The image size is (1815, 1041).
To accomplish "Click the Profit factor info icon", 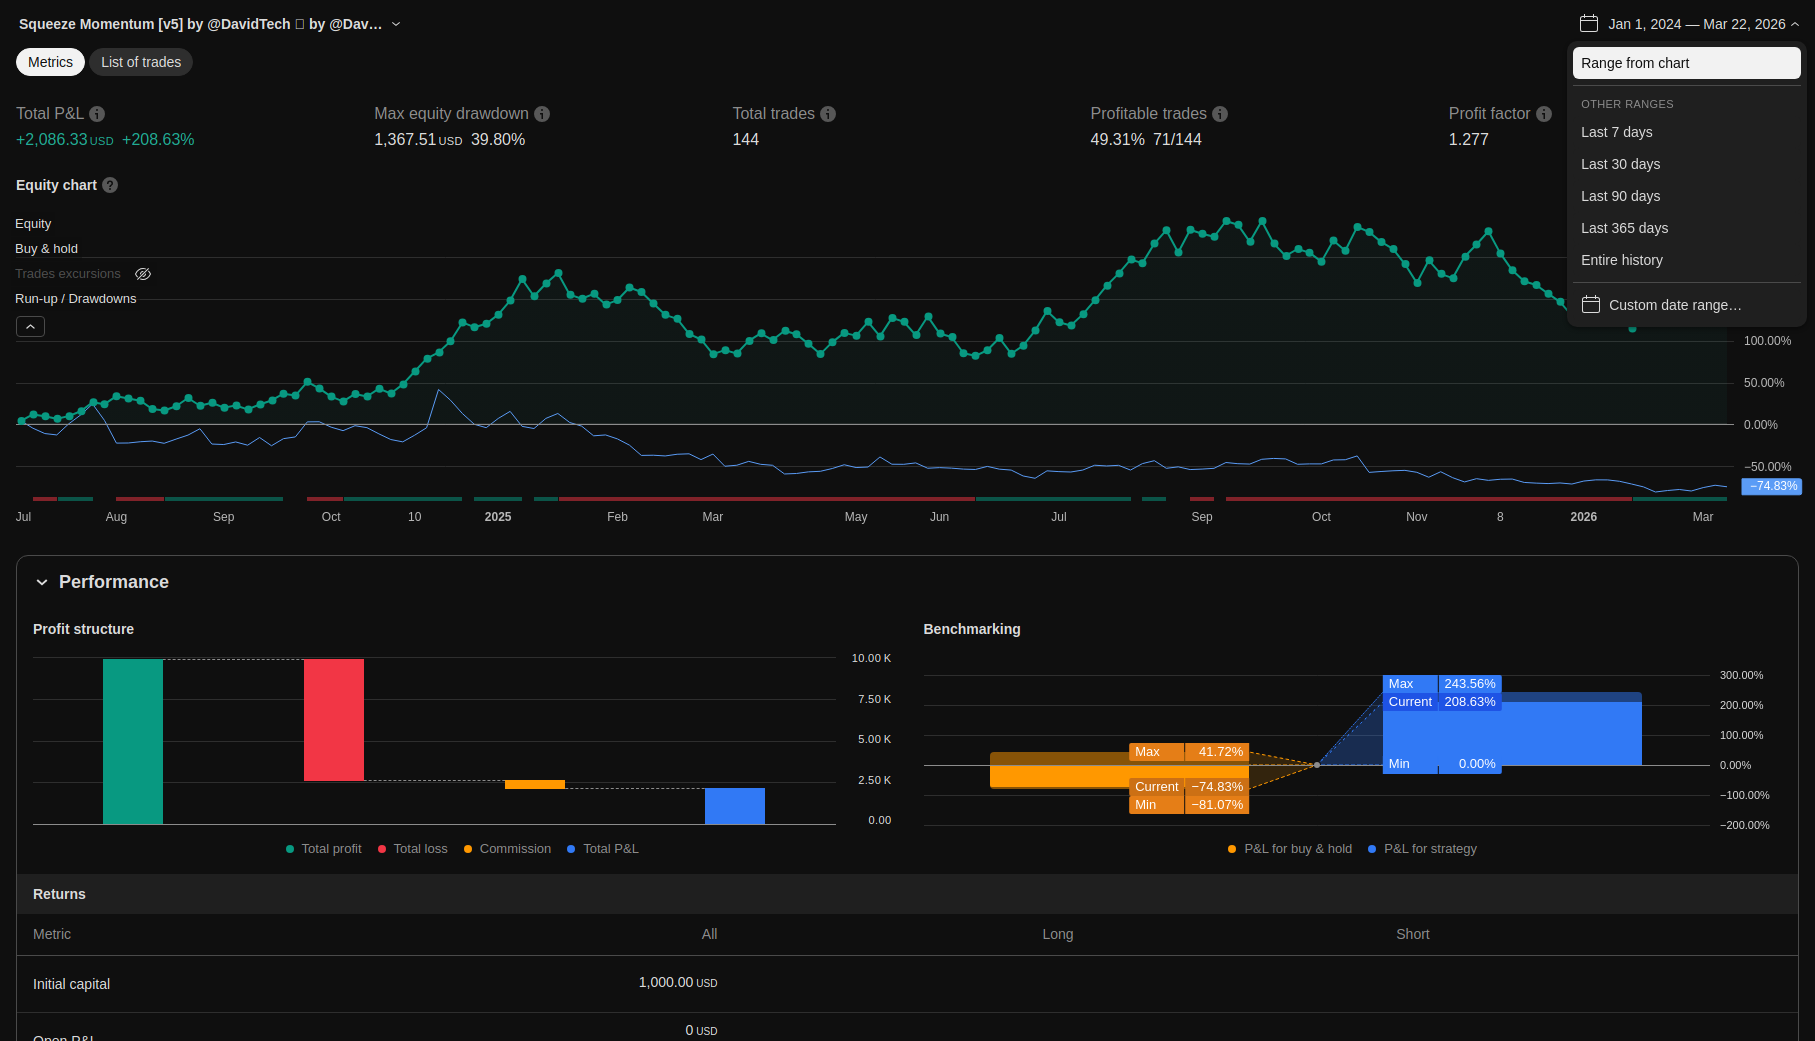I will tap(1544, 114).
